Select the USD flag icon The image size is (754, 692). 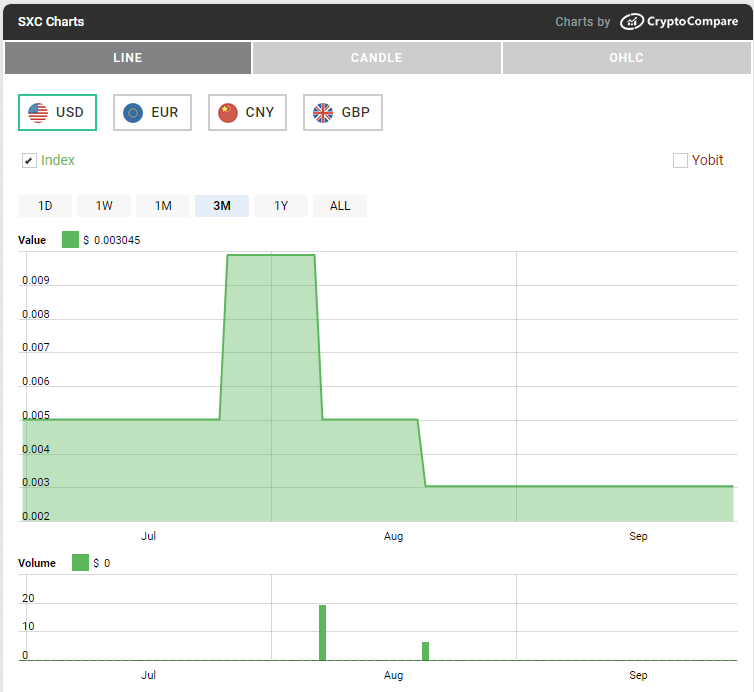pos(38,112)
